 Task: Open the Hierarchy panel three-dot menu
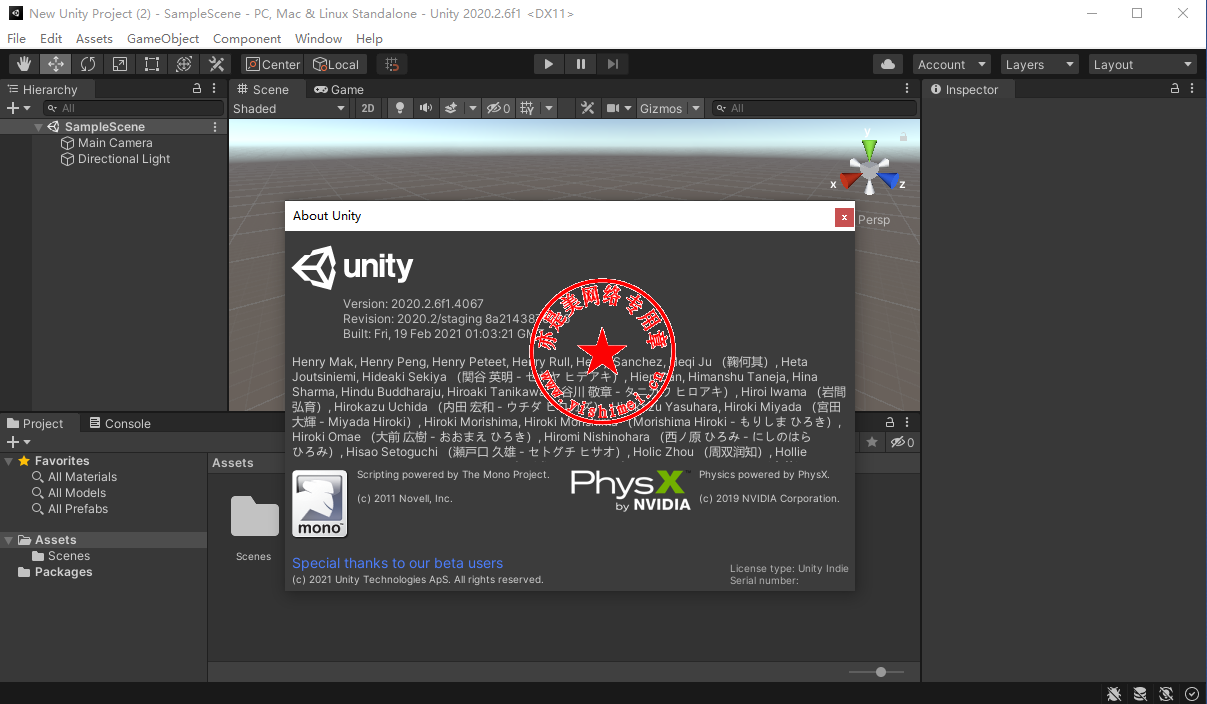point(215,89)
